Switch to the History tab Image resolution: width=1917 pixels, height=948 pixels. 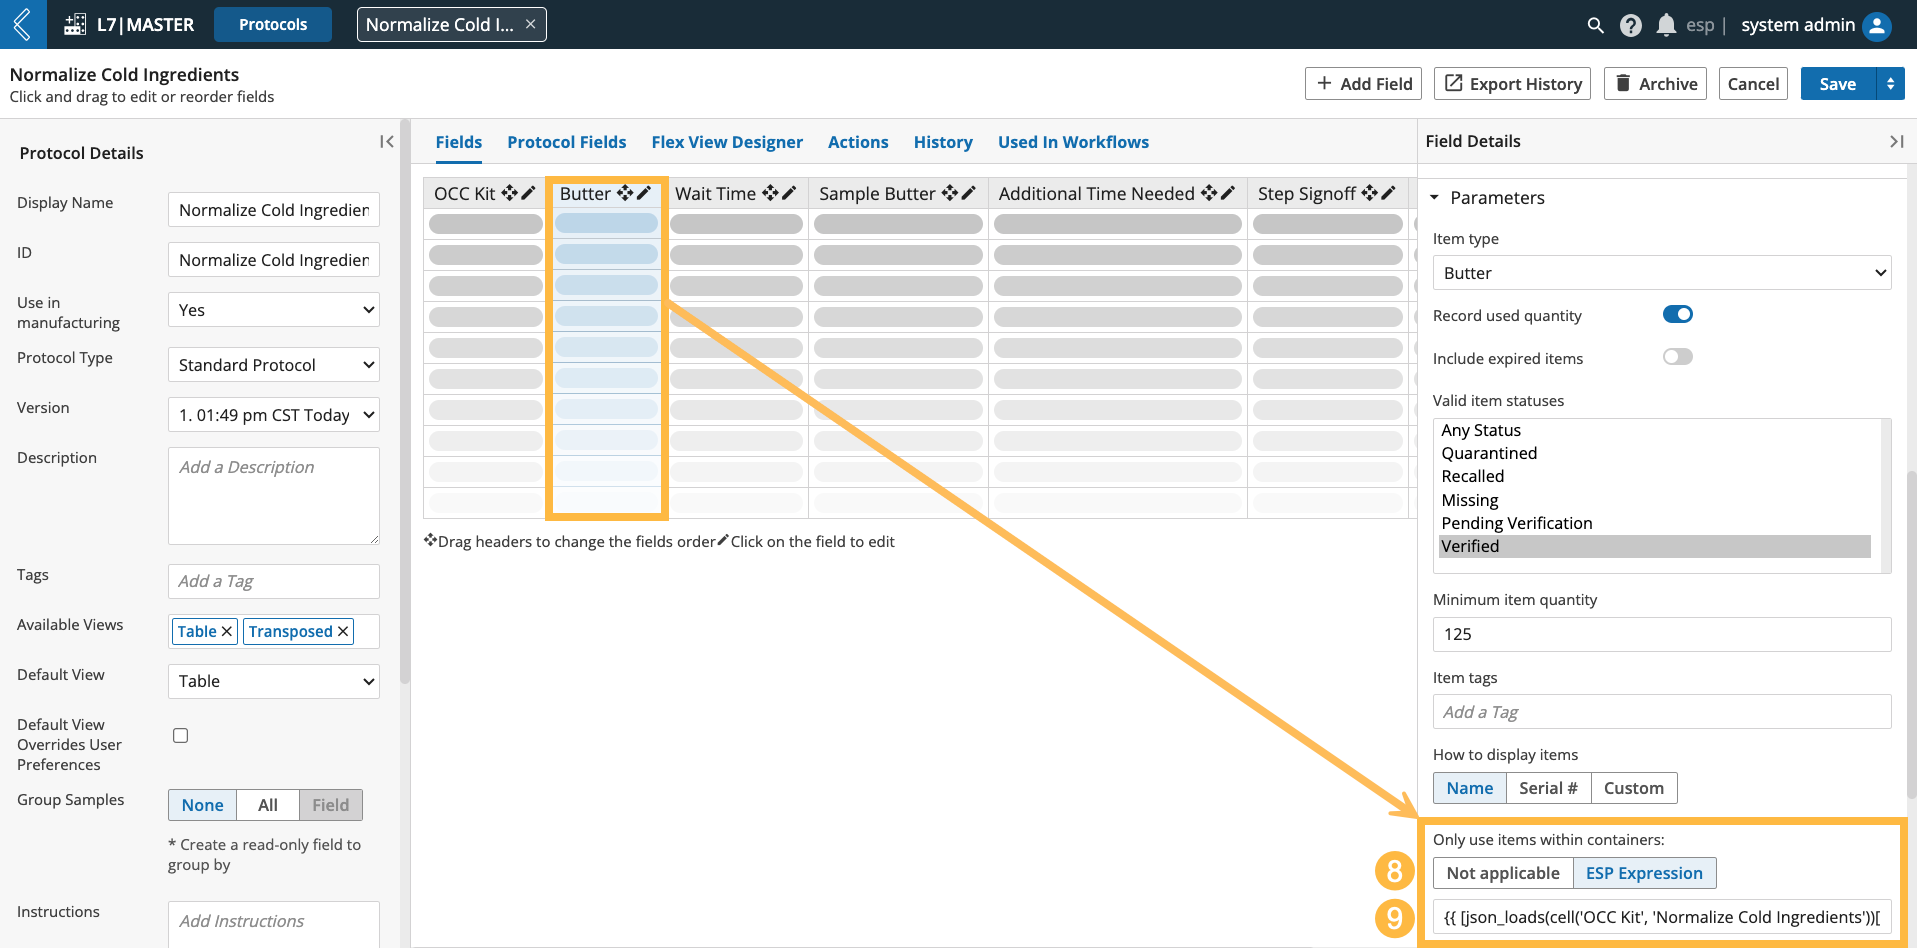(x=943, y=142)
